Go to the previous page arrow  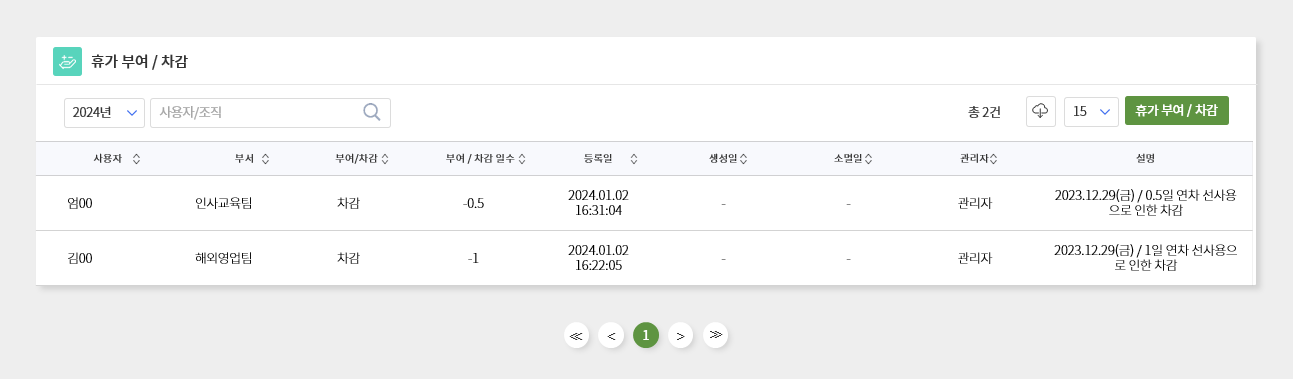(611, 335)
